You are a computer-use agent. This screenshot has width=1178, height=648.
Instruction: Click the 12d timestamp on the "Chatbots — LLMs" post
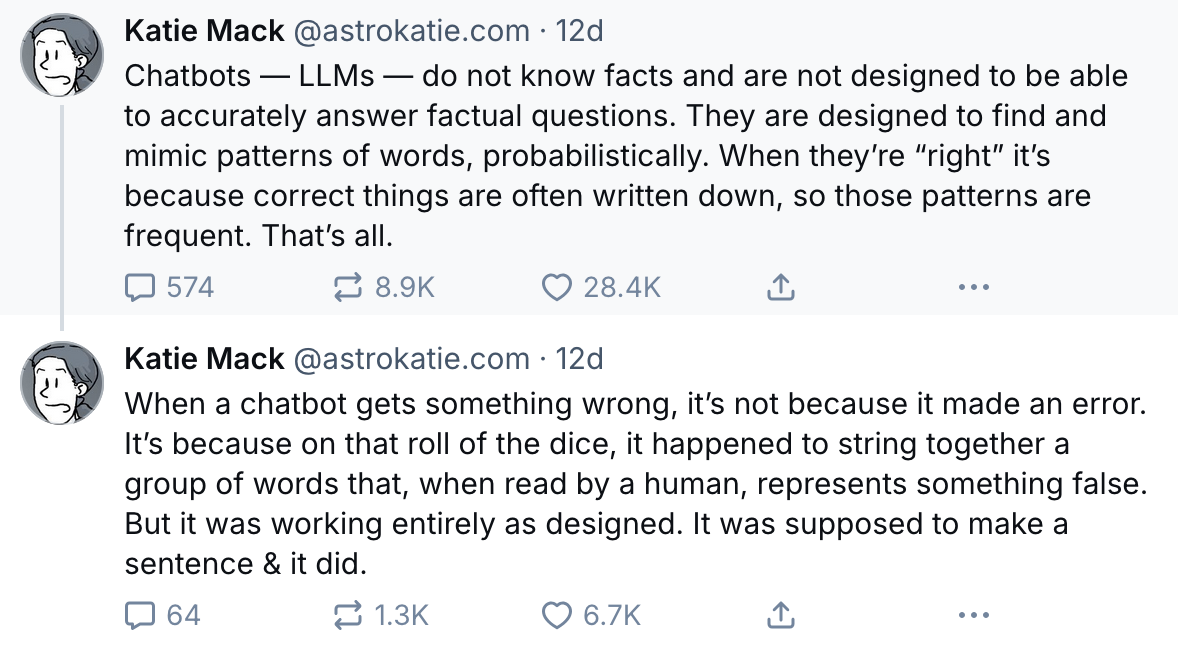pyautogui.click(x=580, y=31)
